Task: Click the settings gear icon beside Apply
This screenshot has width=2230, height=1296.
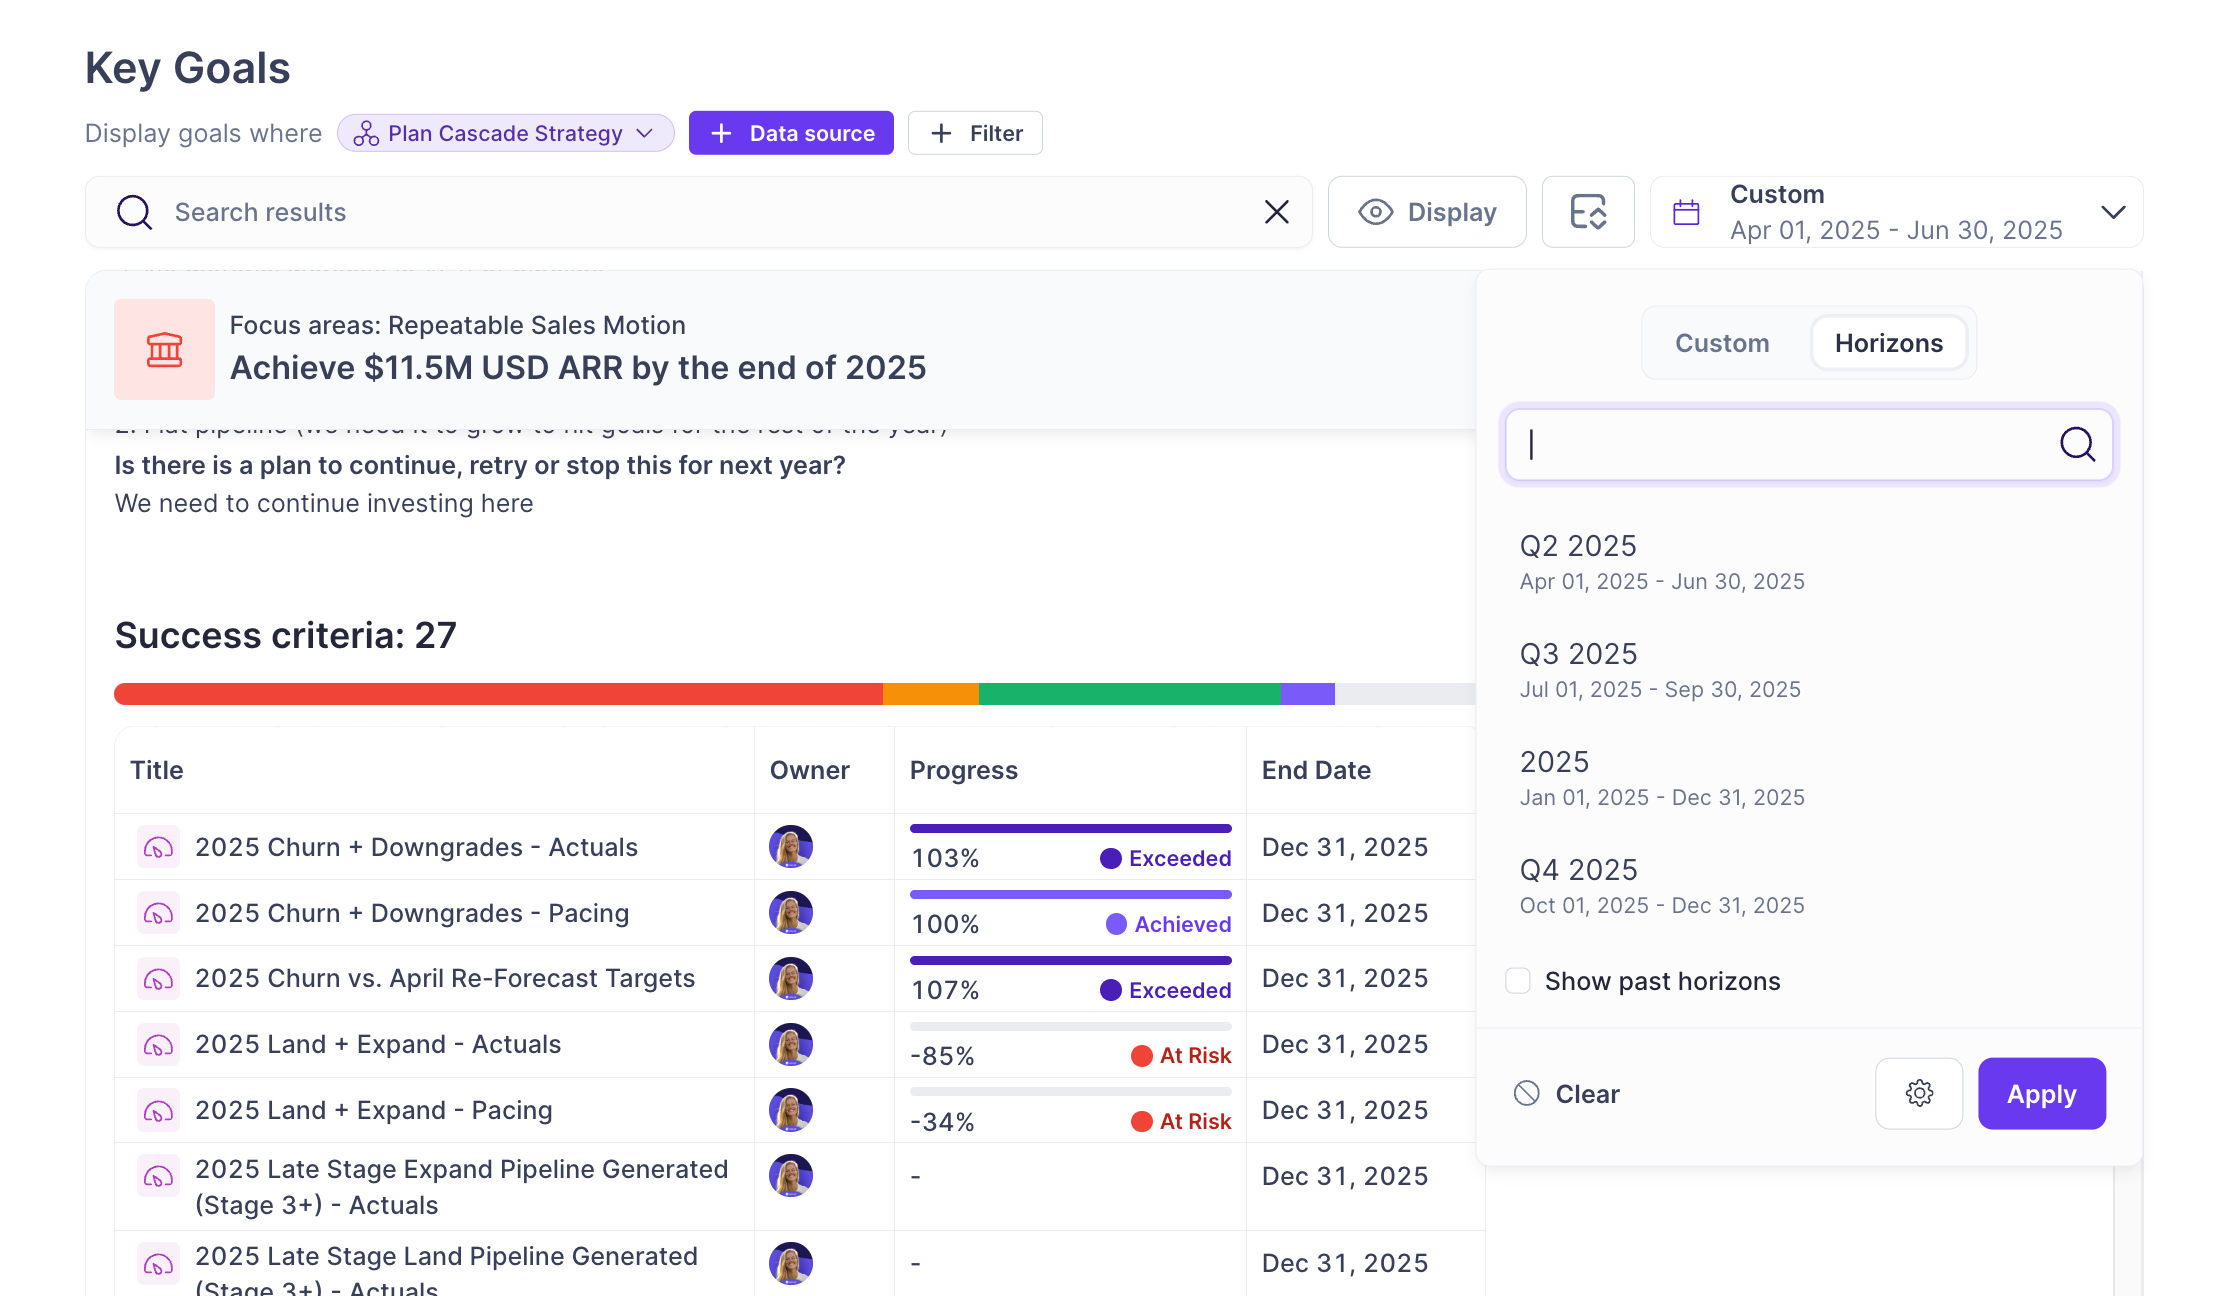Action: pos(1918,1093)
